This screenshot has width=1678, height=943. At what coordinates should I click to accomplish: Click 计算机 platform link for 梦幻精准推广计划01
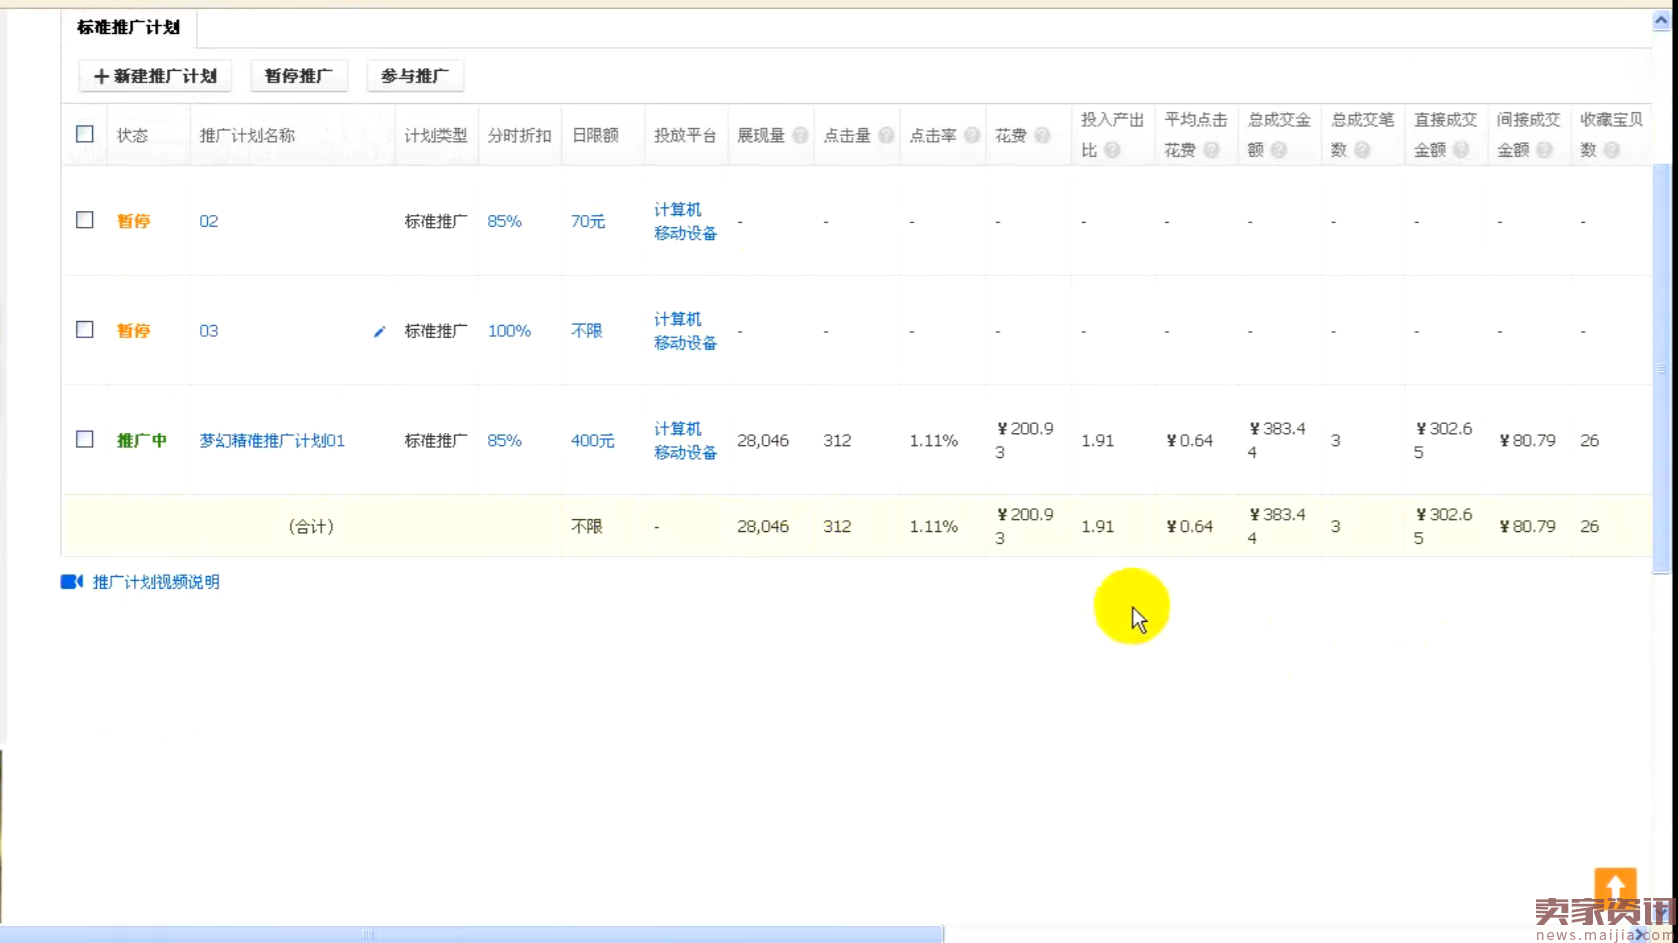coord(678,428)
